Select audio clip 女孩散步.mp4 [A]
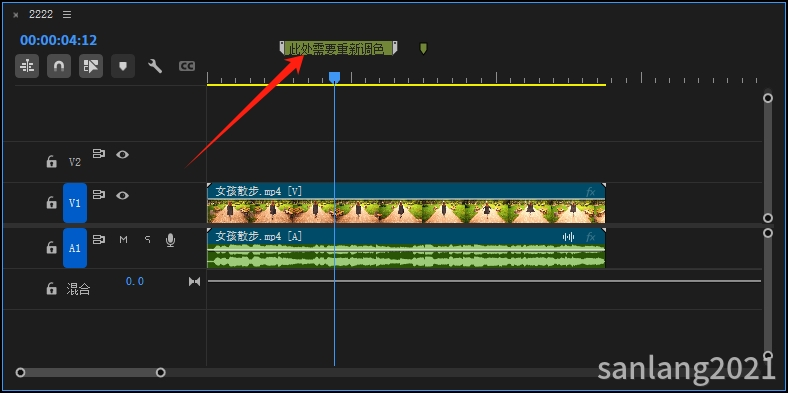The width and height of the screenshot is (788, 393). click(x=406, y=248)
